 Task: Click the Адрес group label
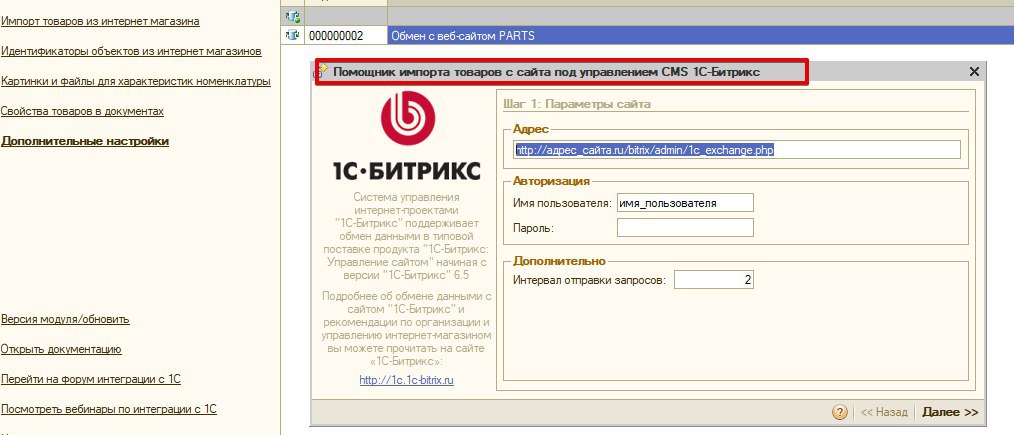pos(530,129)
